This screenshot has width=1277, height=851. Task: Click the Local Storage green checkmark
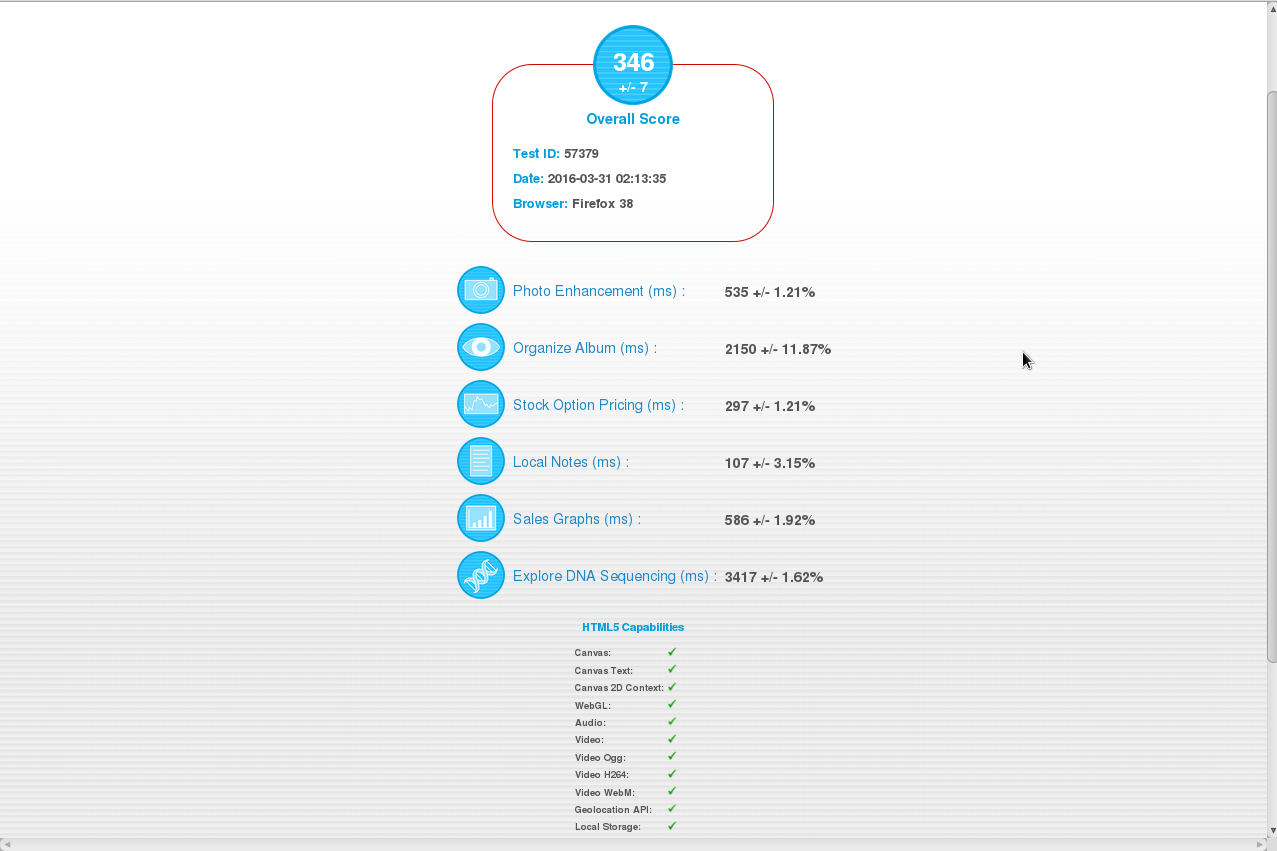tap(672, 826)
